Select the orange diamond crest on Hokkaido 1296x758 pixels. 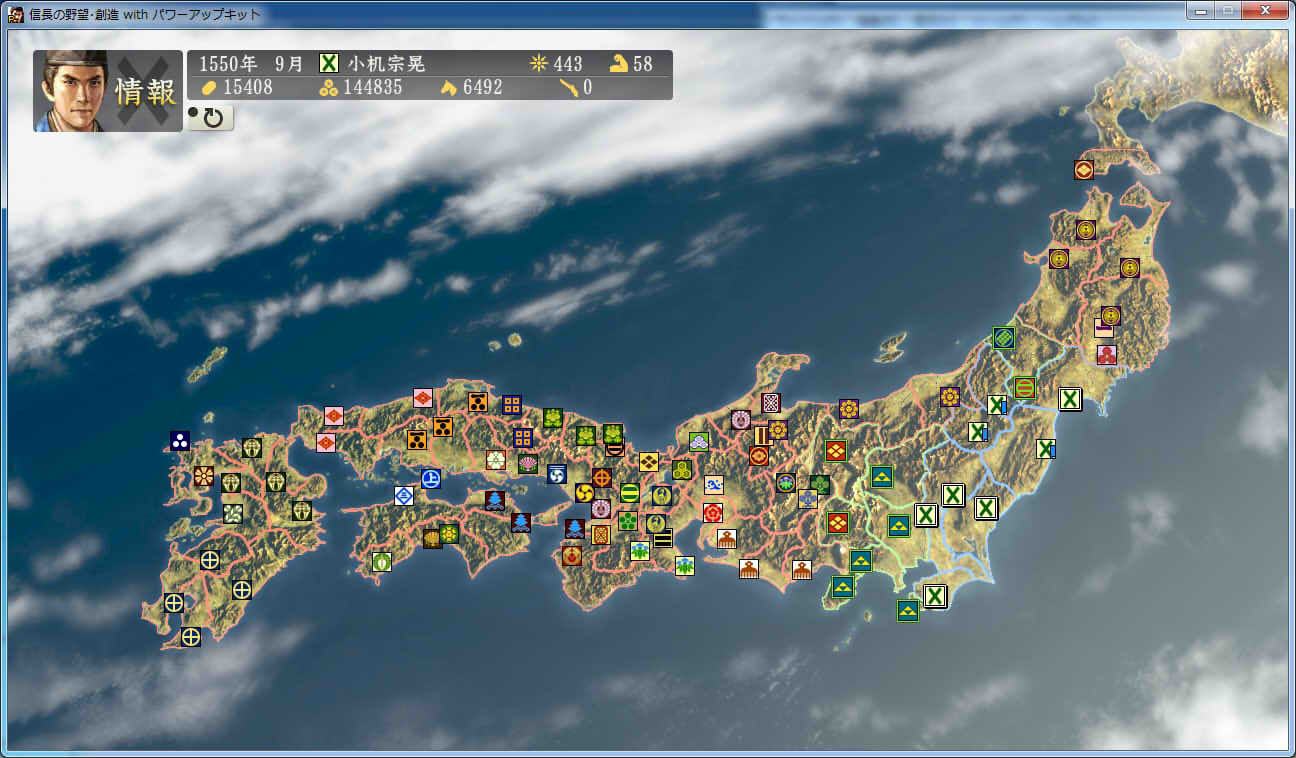point(1084,170)
